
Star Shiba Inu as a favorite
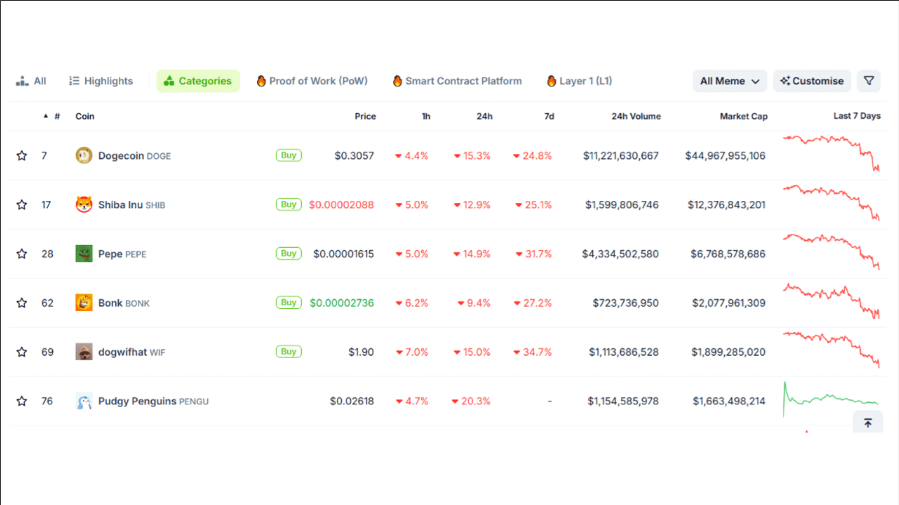[22, 205]
